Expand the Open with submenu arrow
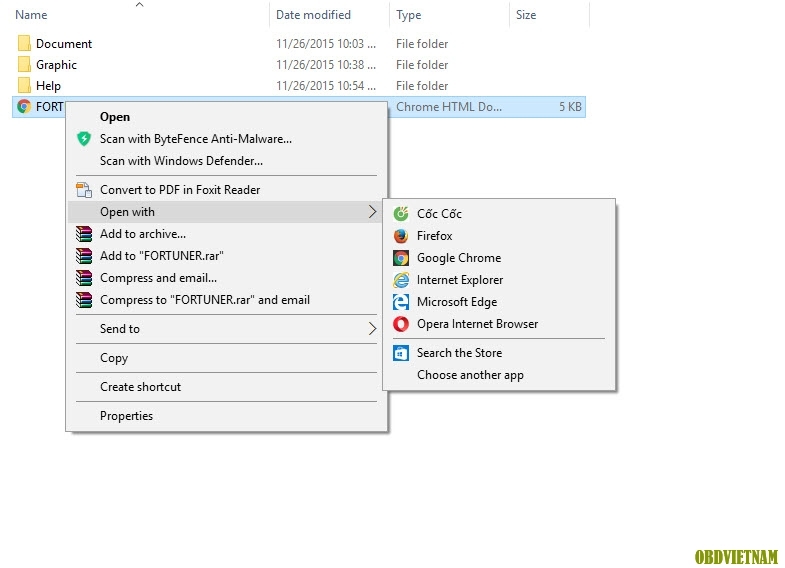The height and width of the screenshot is (568, 785). click(372, 212)
